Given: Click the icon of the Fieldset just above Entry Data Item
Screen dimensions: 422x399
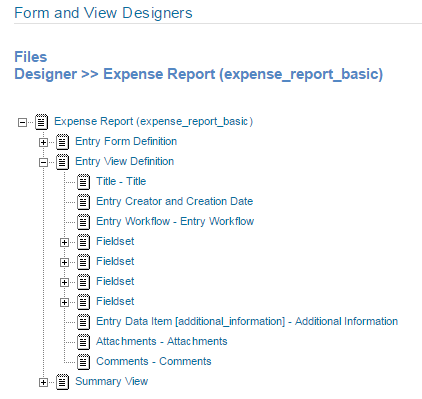Looking at the screenshot, I should [x=83, y=302].
